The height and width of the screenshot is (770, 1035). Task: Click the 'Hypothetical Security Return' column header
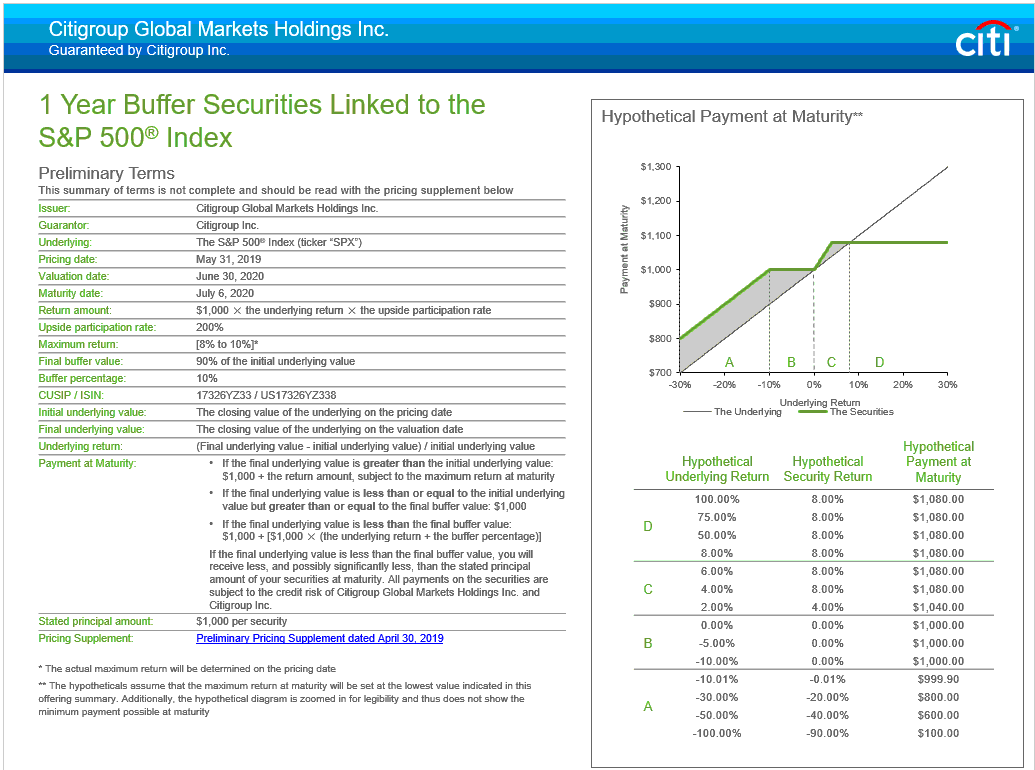[x=827, y=469]
